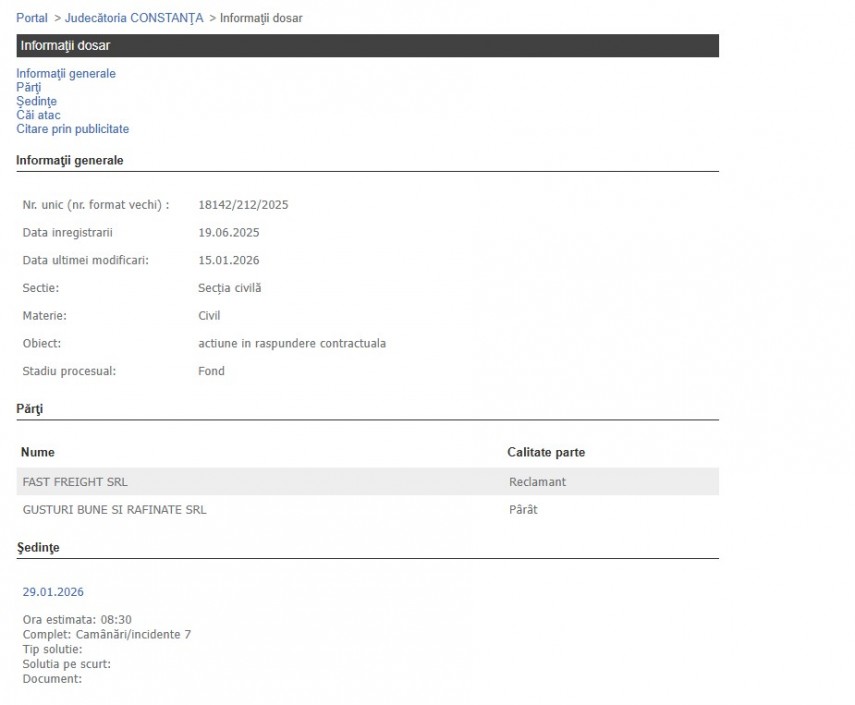Select the Părți navigation link
This screenshot has height=705, width=855.
[29, 87]
